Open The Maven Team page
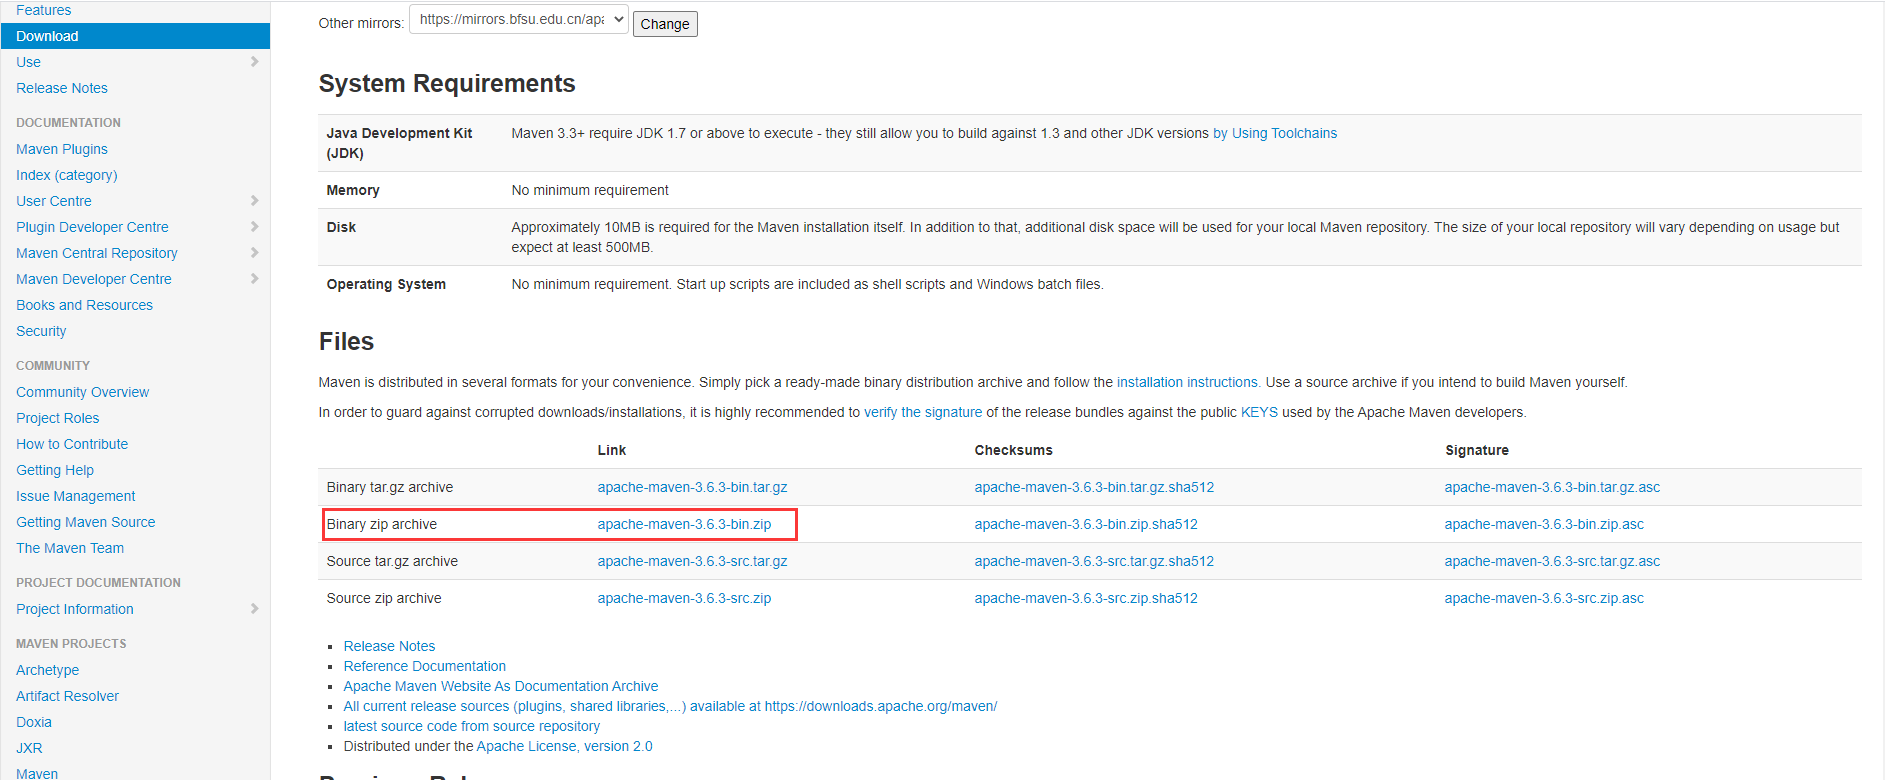 [70, 548]
